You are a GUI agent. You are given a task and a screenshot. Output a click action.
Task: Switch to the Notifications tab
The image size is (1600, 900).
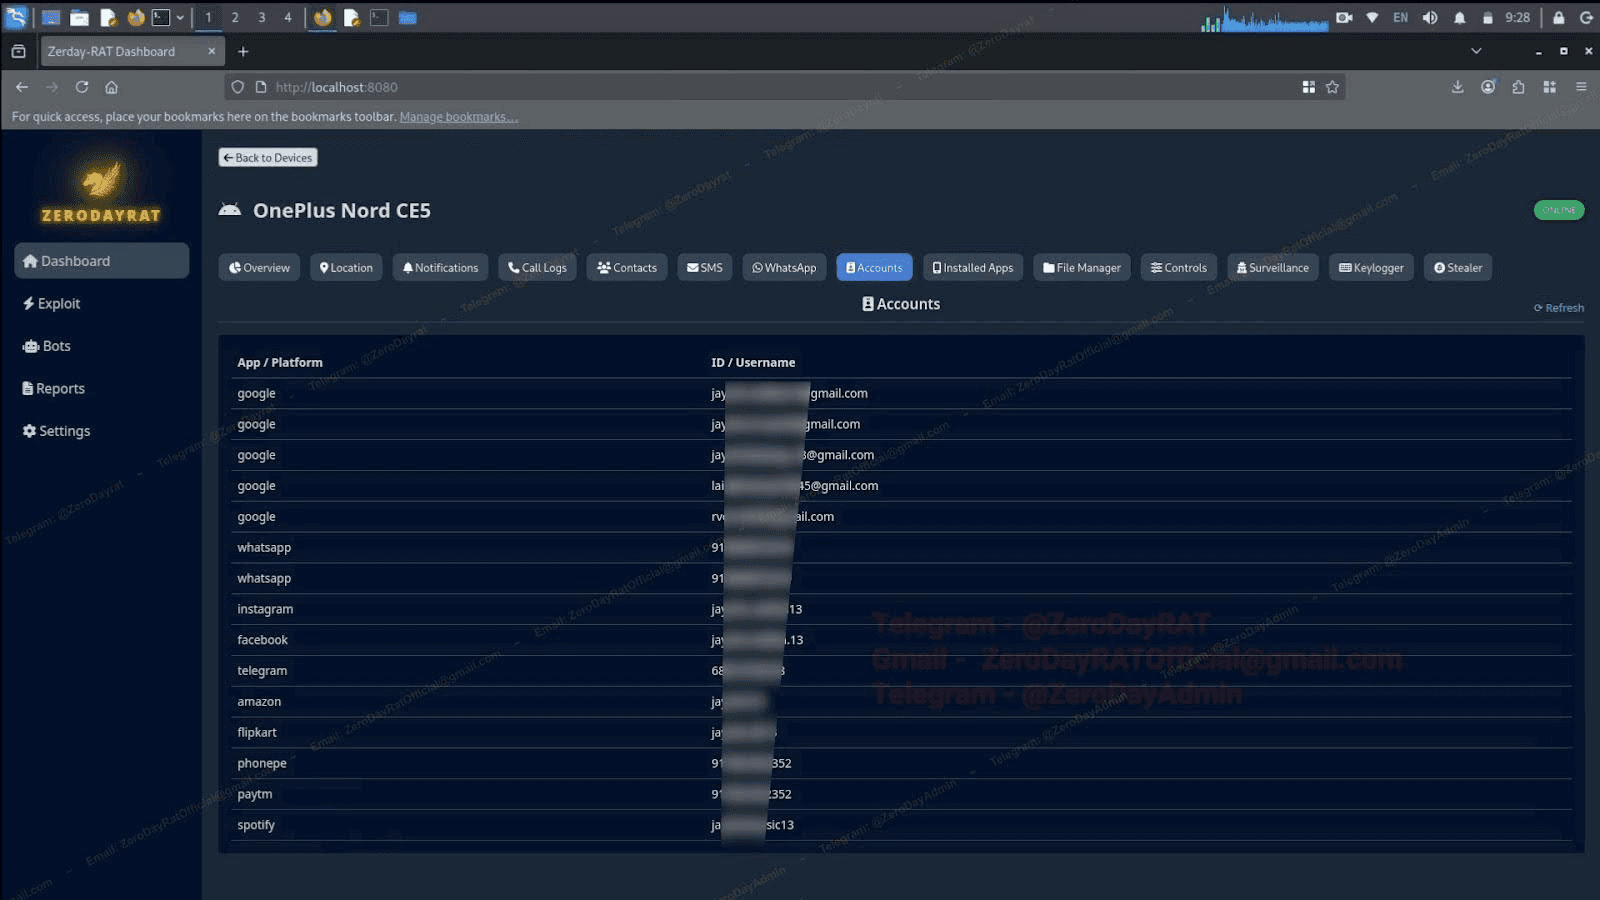[440, 268]
